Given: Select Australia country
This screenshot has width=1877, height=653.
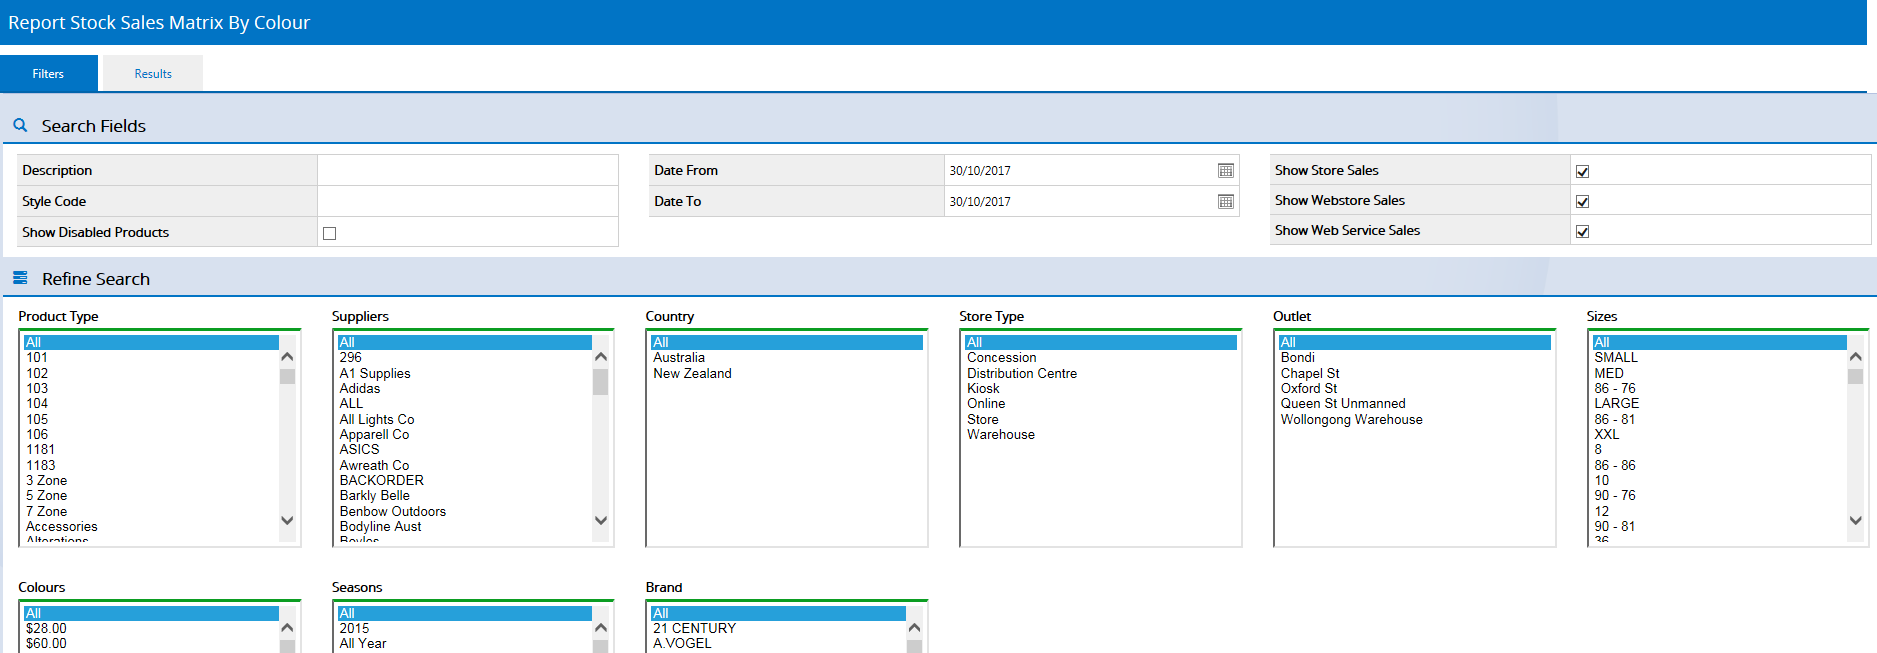Looking at the screenshot, I should pyautogui.click(x=787, y=357).
